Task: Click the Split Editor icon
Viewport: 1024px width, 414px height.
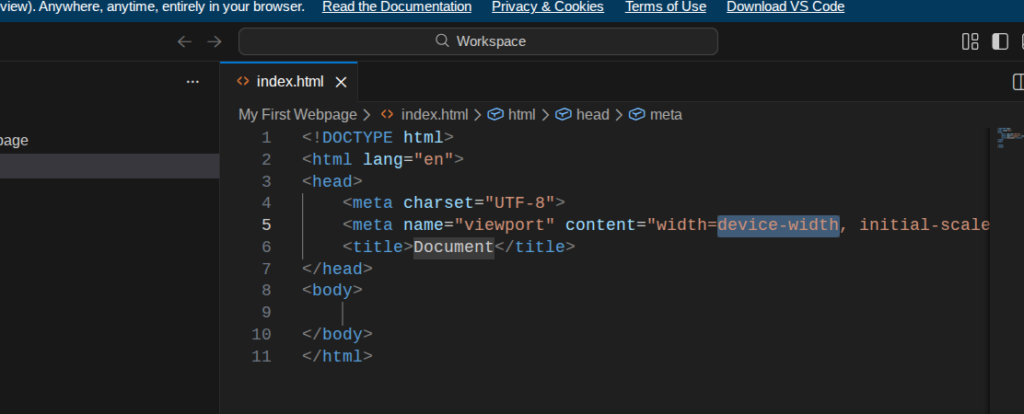Action: (1017, 82)
